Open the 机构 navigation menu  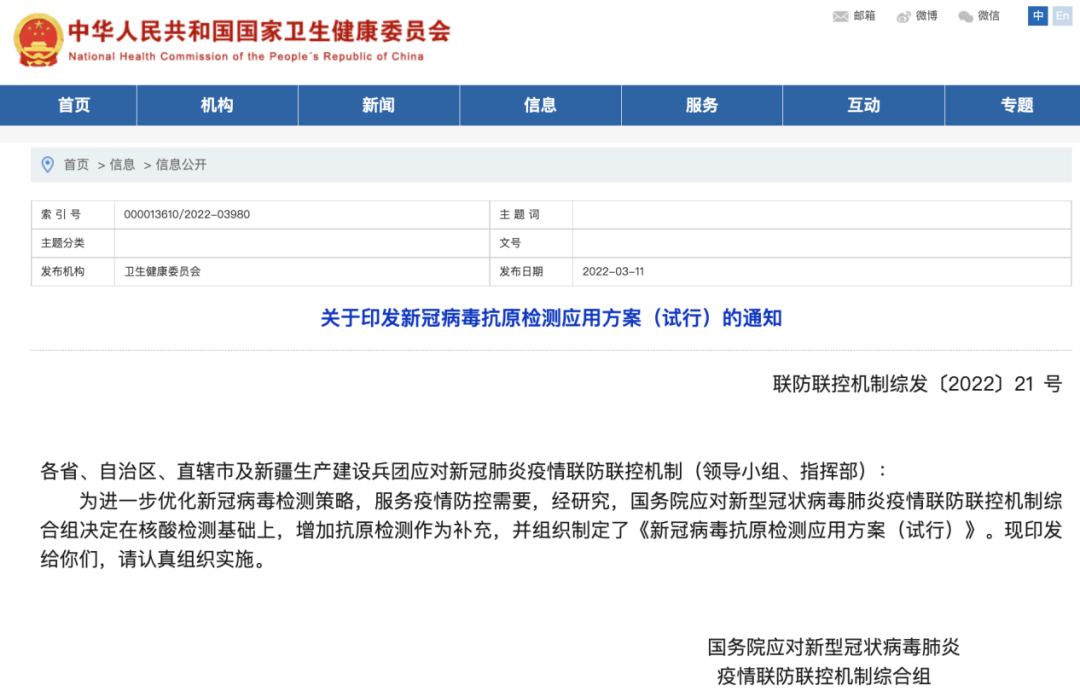point(217,105)
